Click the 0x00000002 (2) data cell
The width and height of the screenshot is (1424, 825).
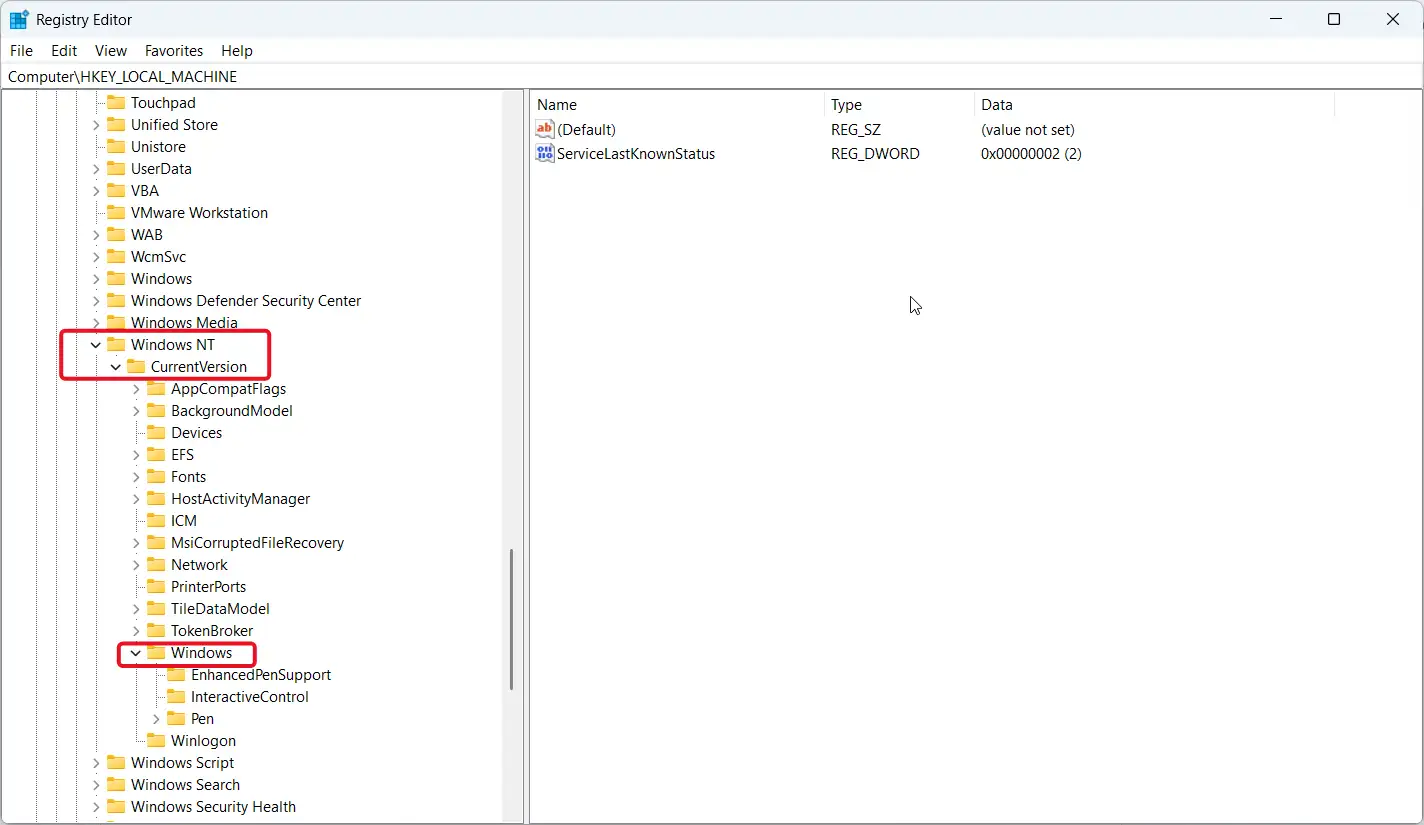(1031, 153)
